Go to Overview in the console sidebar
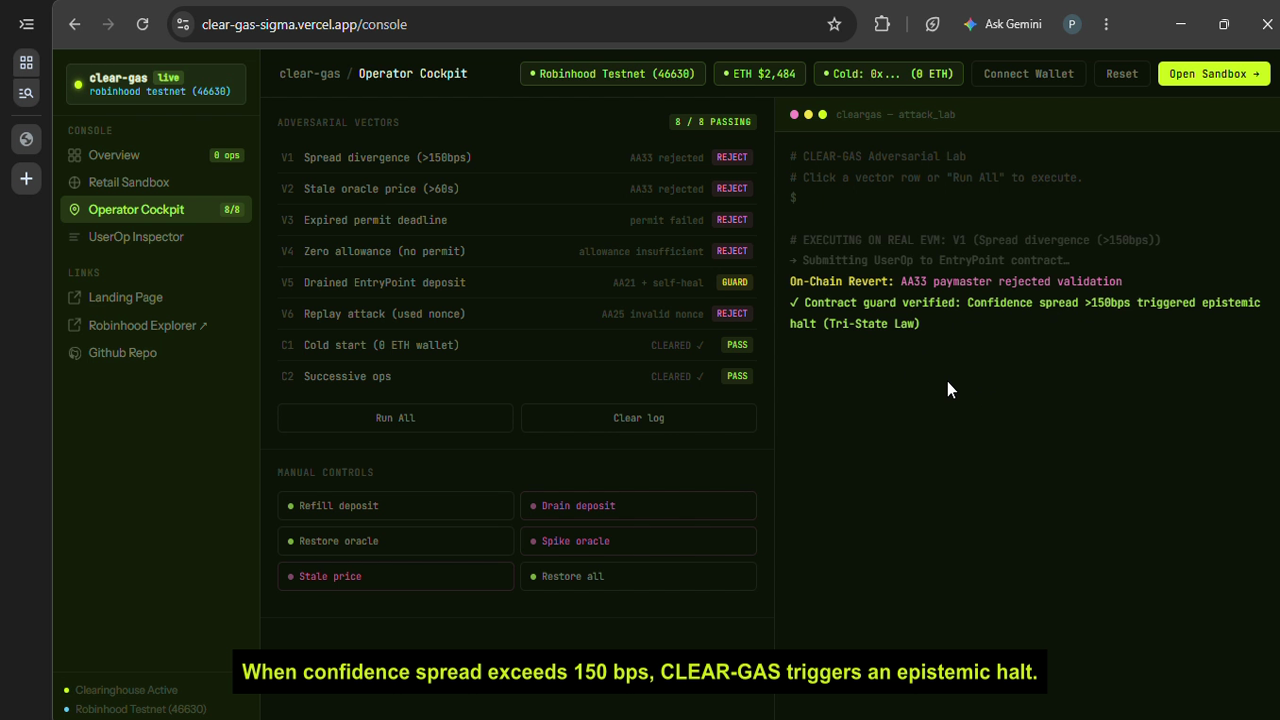The height and width of the screenshot is (720, 1280). tap(156, 155)
